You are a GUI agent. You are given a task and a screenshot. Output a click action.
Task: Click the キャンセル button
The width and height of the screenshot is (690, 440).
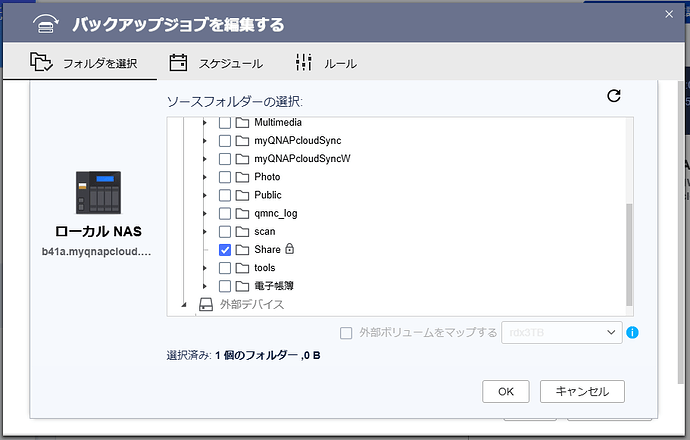point(582,391)
